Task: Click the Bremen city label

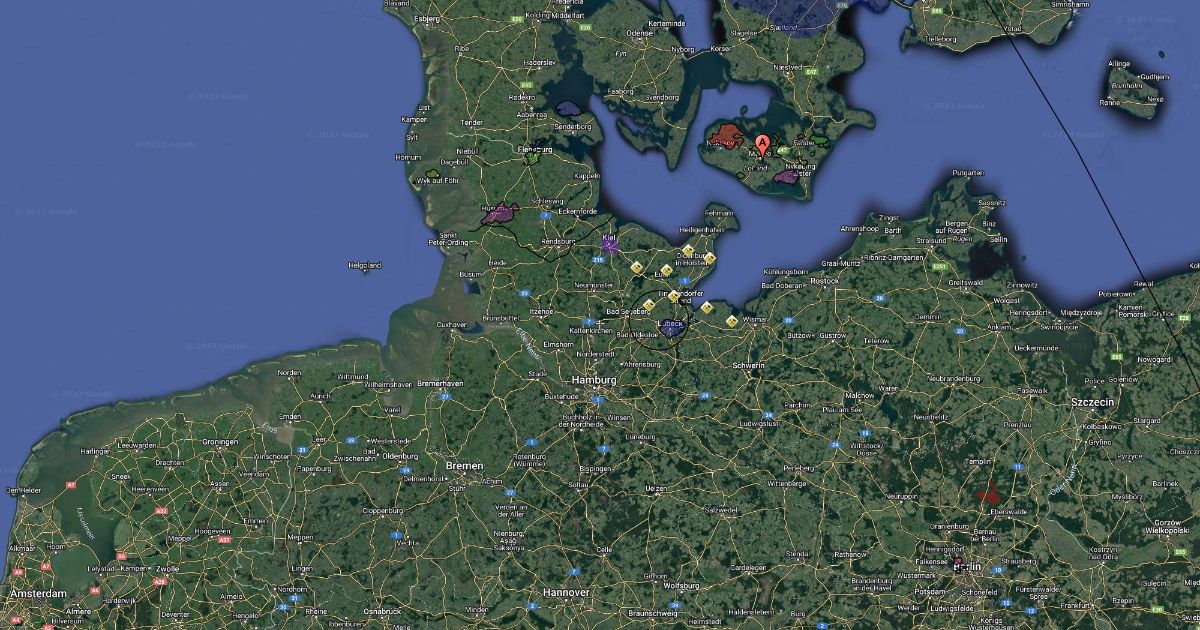Action: [465, 466]
